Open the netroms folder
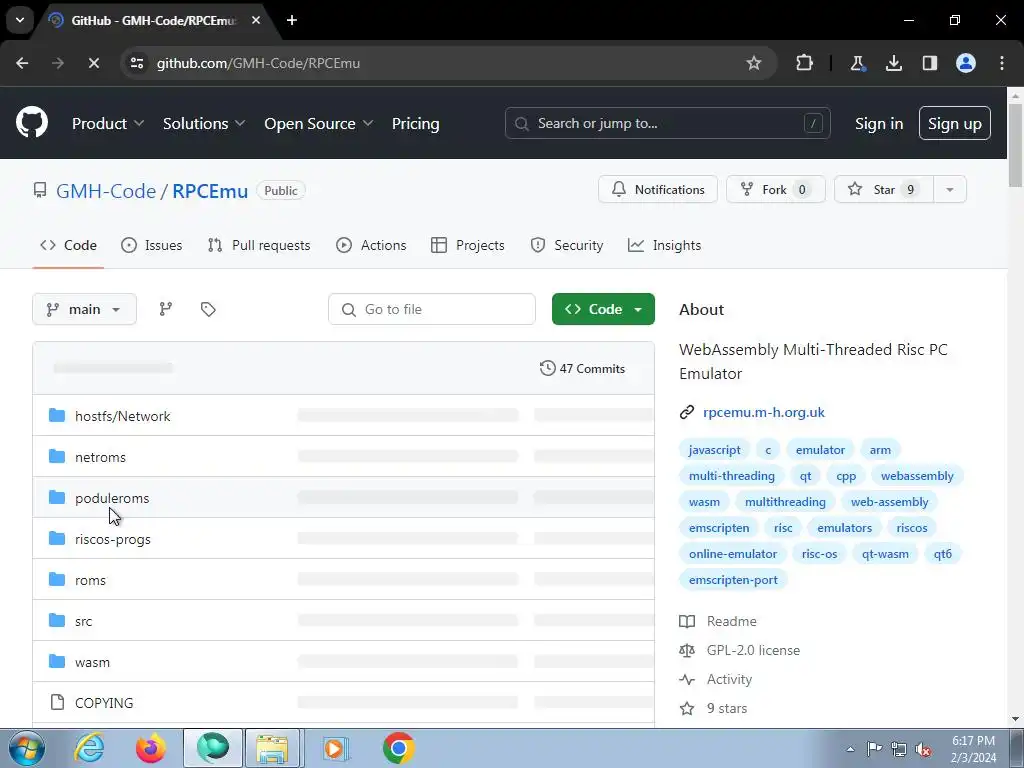This screenshot has width=1024, height=768. point(100,457)
